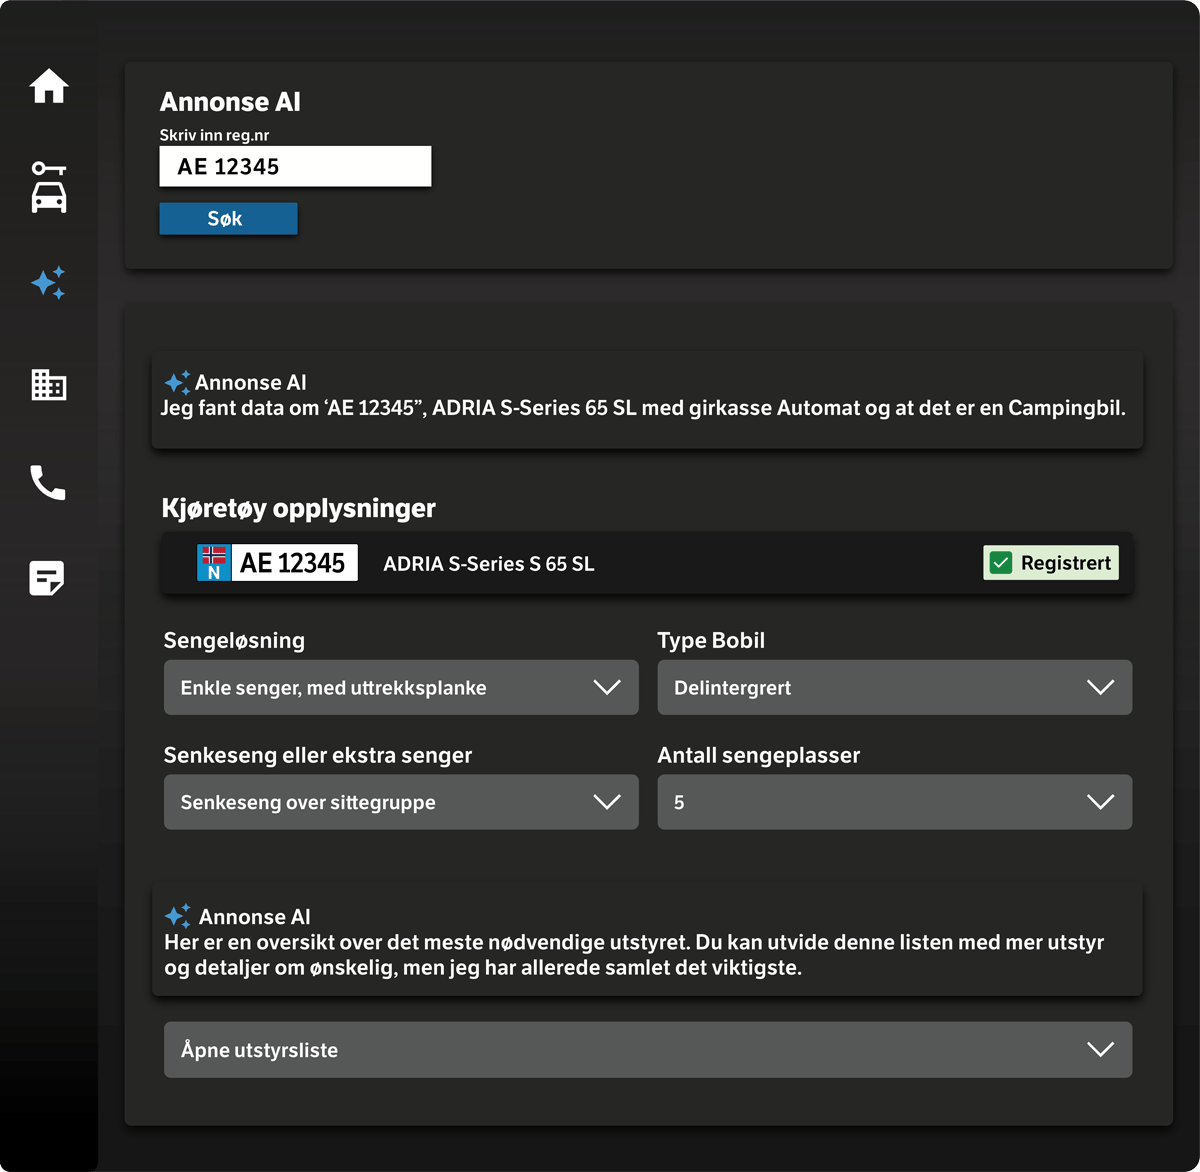Viewport: 1200px width, 1172px height.
Task: Open Senkeseng eller ekstra senger dropdown
Action: [x=401, y=802]
